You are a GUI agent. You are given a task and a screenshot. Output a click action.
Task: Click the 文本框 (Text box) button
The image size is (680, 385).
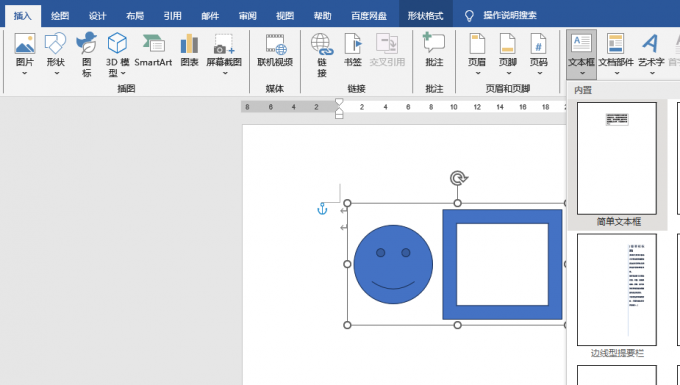(582, 54)
